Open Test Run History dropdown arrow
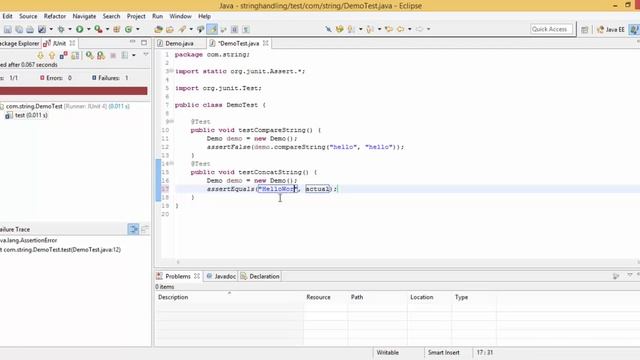The image size is (640, 360). click(x=133, y=56)
